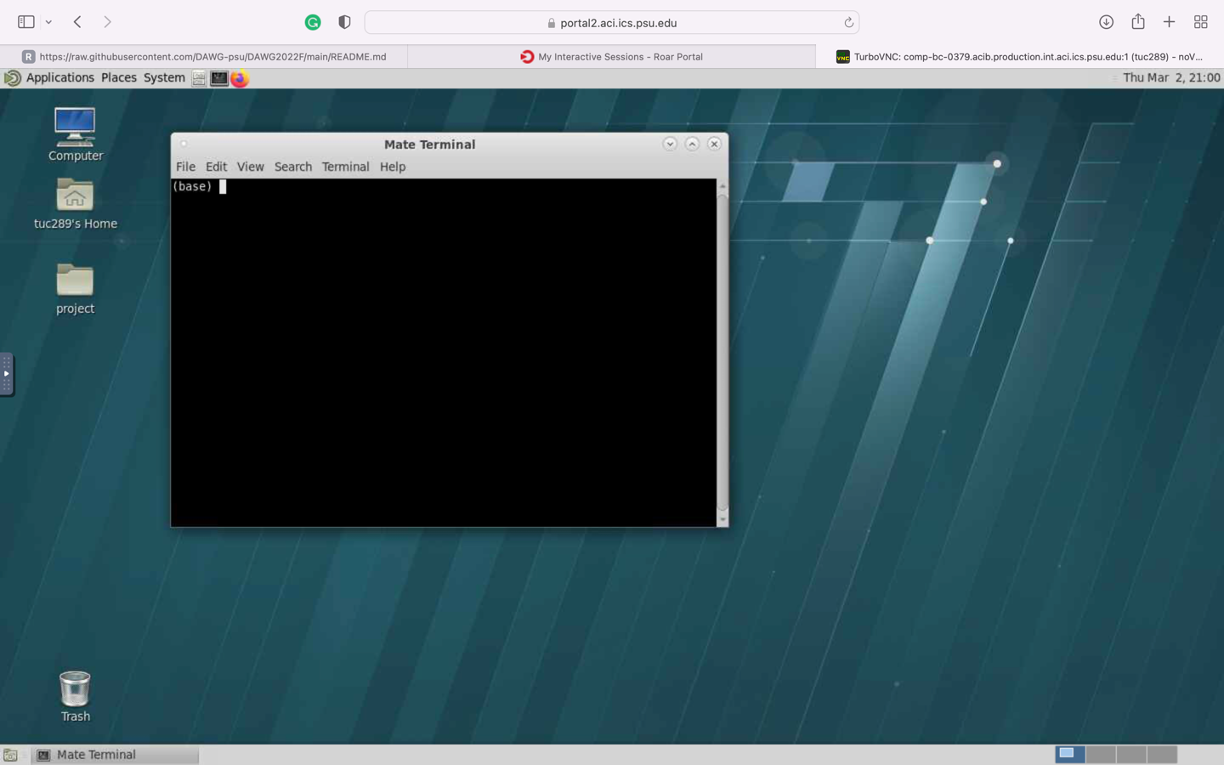This screenshot has height=766, width=1224.
Task: Open the privacy report shield icon
Action: [344, 22]
